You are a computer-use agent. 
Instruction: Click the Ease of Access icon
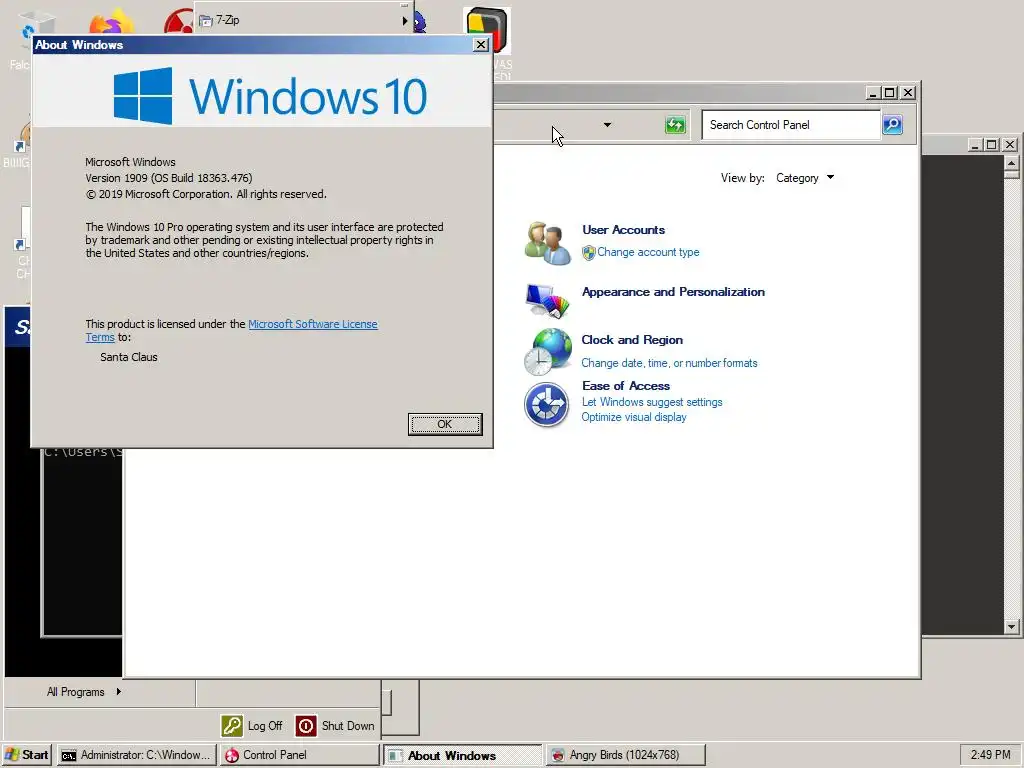tap(547, 405)
